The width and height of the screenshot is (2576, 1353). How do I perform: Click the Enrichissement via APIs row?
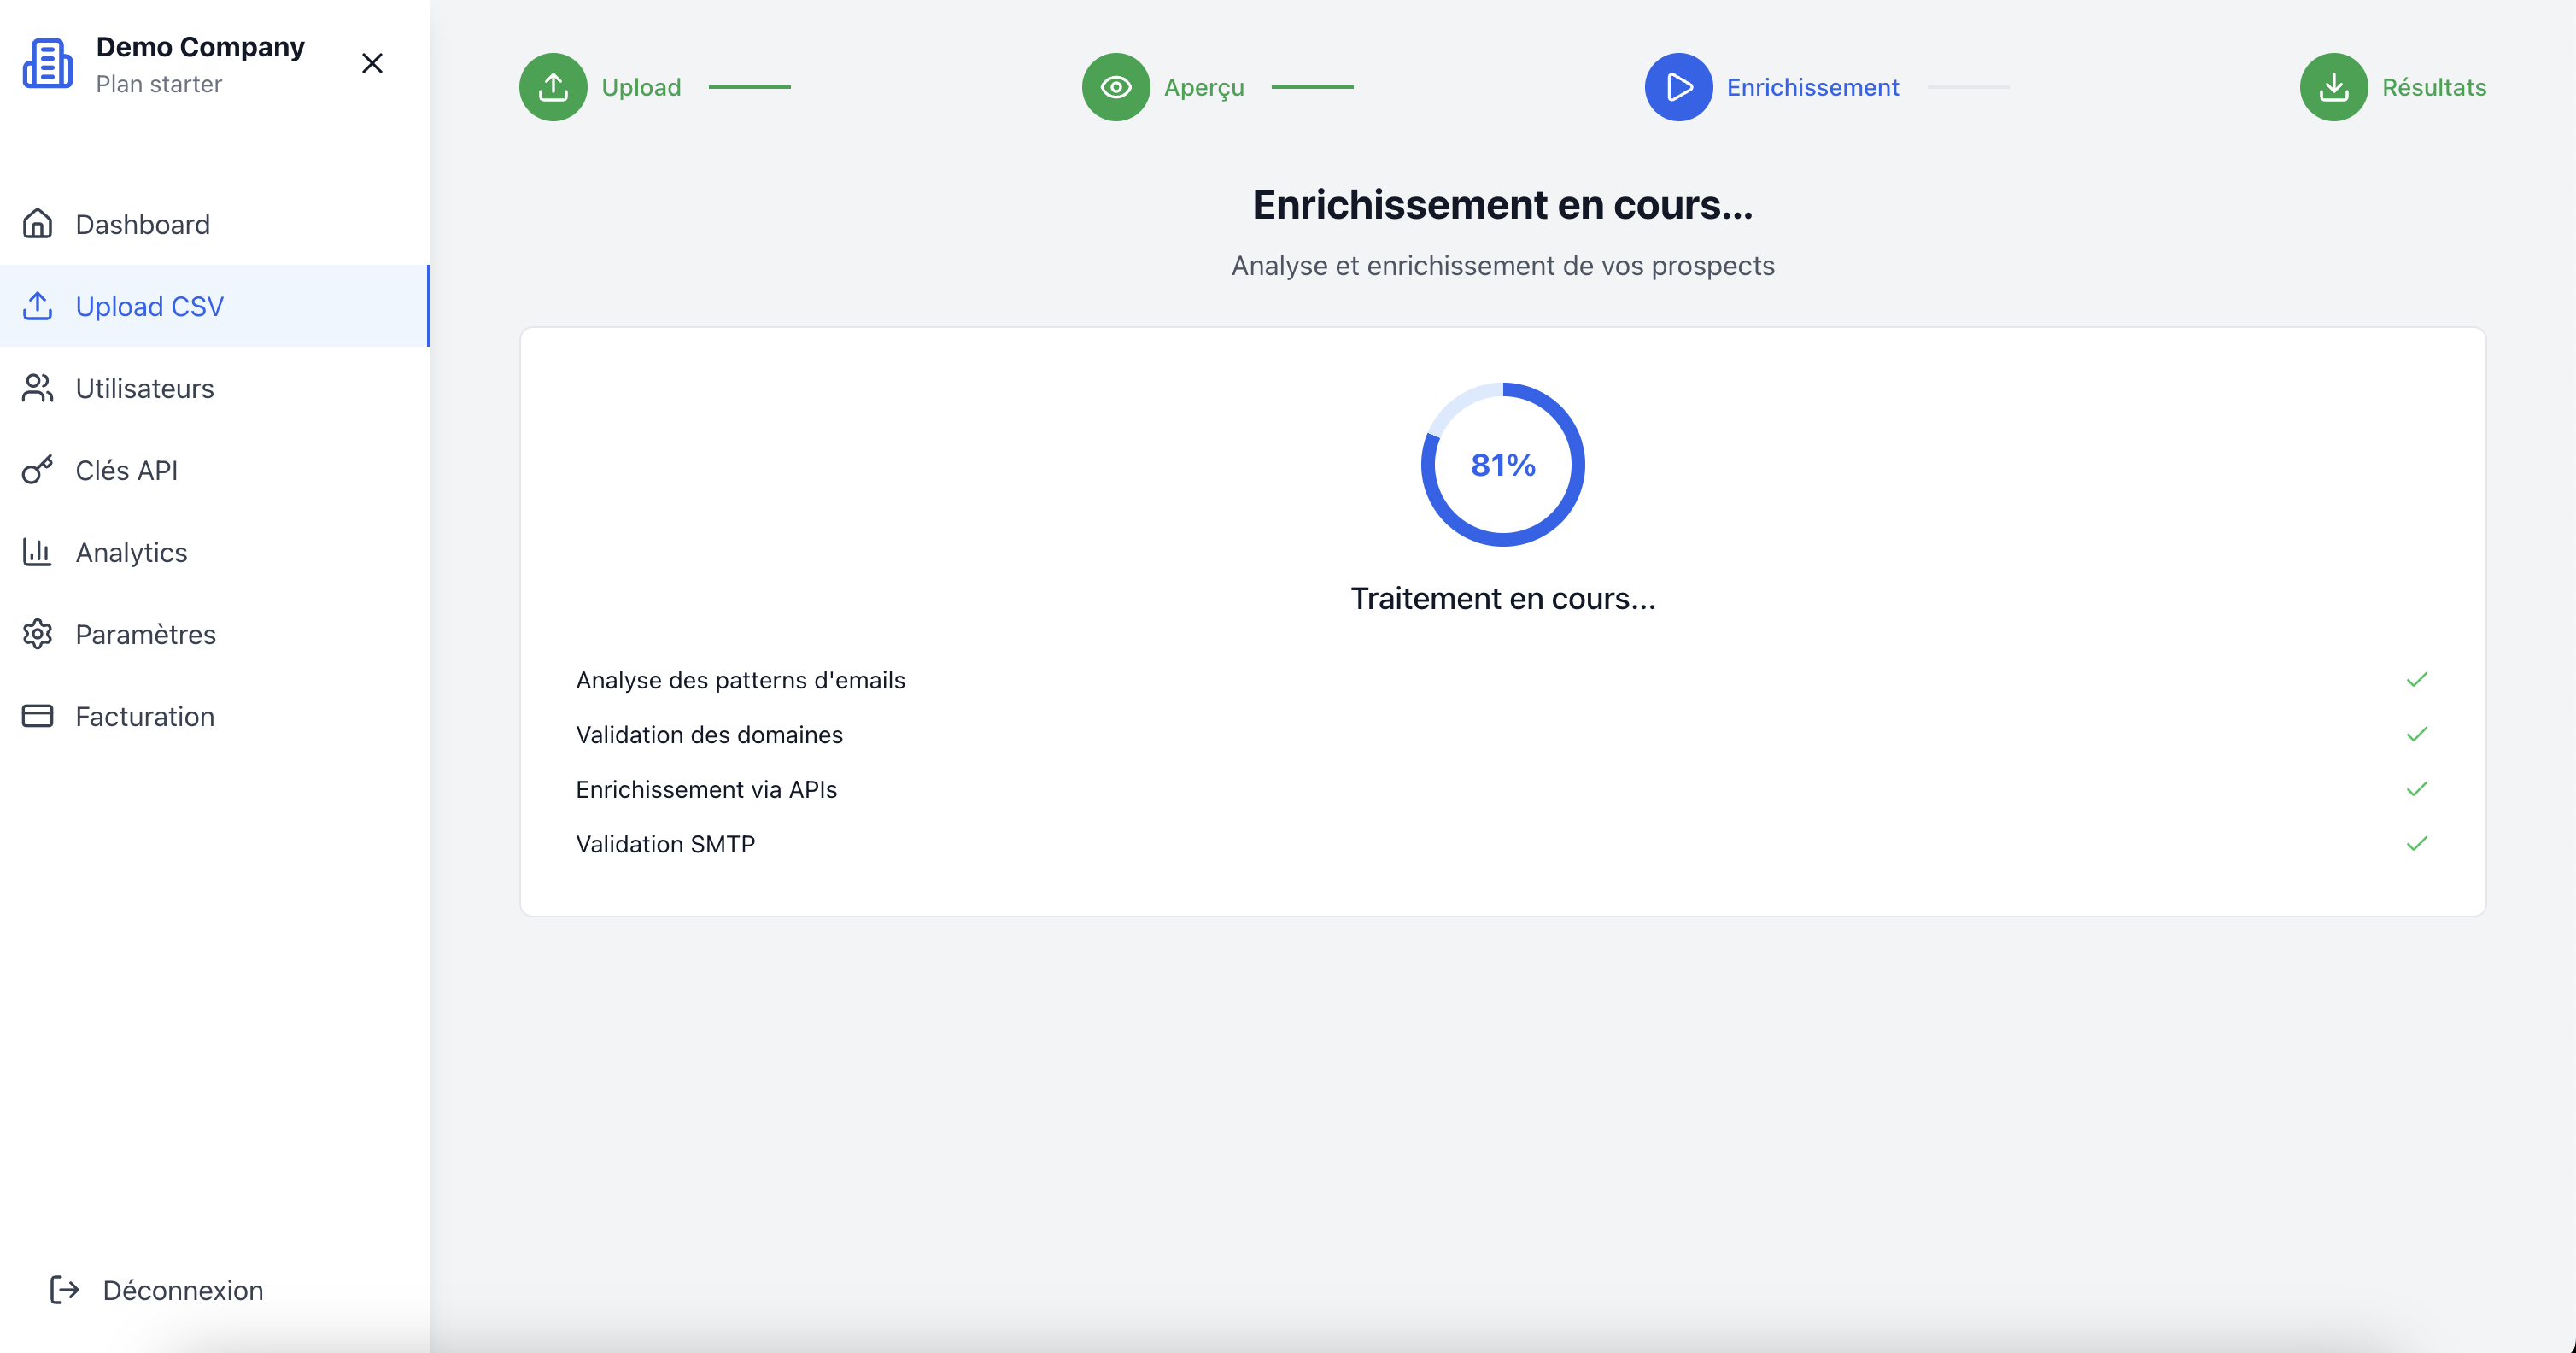706,789
